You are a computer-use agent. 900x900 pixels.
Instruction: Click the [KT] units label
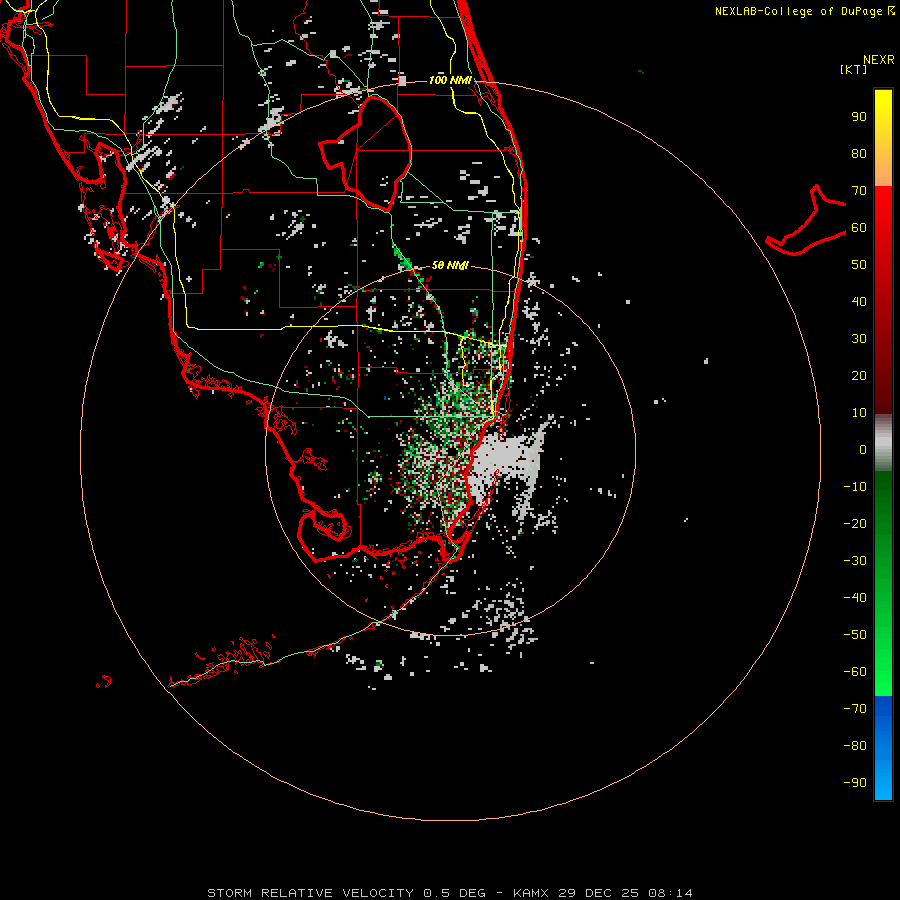click(853, 69)
